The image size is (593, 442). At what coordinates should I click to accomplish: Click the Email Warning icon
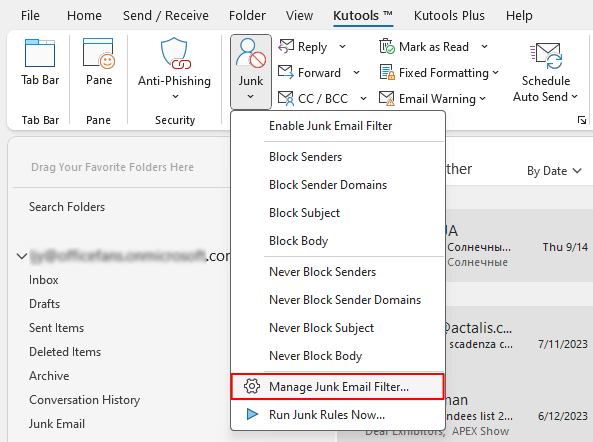pos(387,98)
